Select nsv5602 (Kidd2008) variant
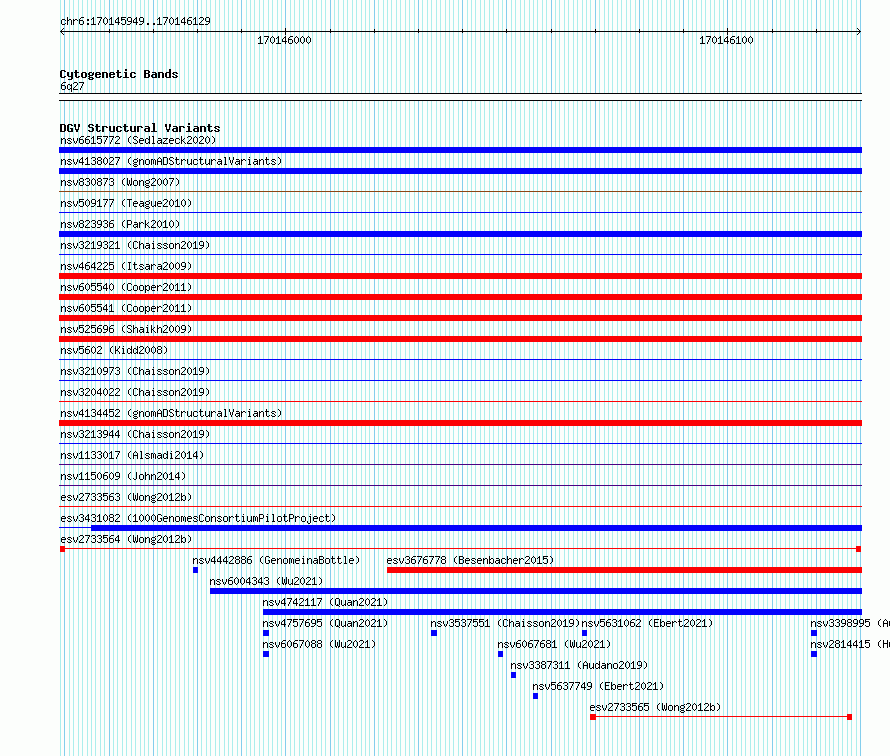 coord(114,350)
